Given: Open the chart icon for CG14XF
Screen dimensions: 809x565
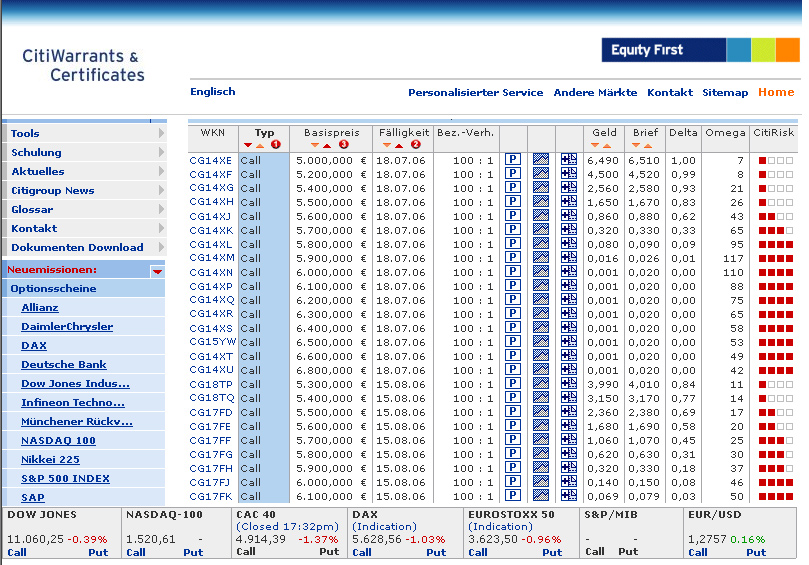Looking at the screenshot, I should (541, 174).
